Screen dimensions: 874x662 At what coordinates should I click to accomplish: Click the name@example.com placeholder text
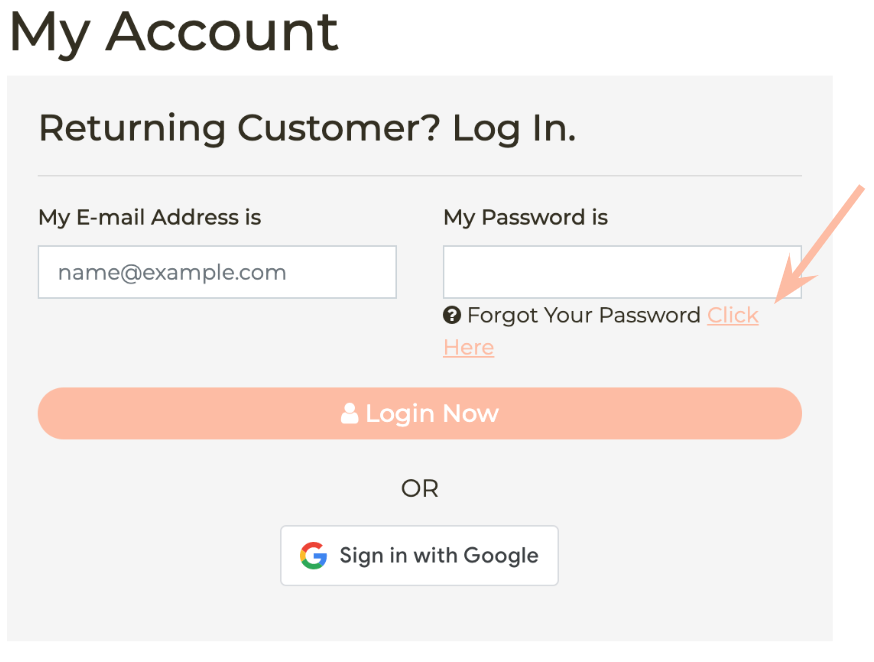172,272
